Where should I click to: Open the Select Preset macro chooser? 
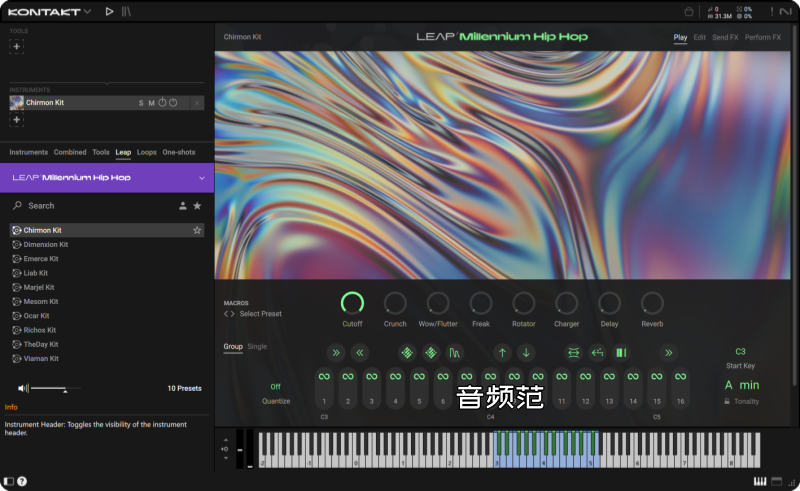[260, 314]
